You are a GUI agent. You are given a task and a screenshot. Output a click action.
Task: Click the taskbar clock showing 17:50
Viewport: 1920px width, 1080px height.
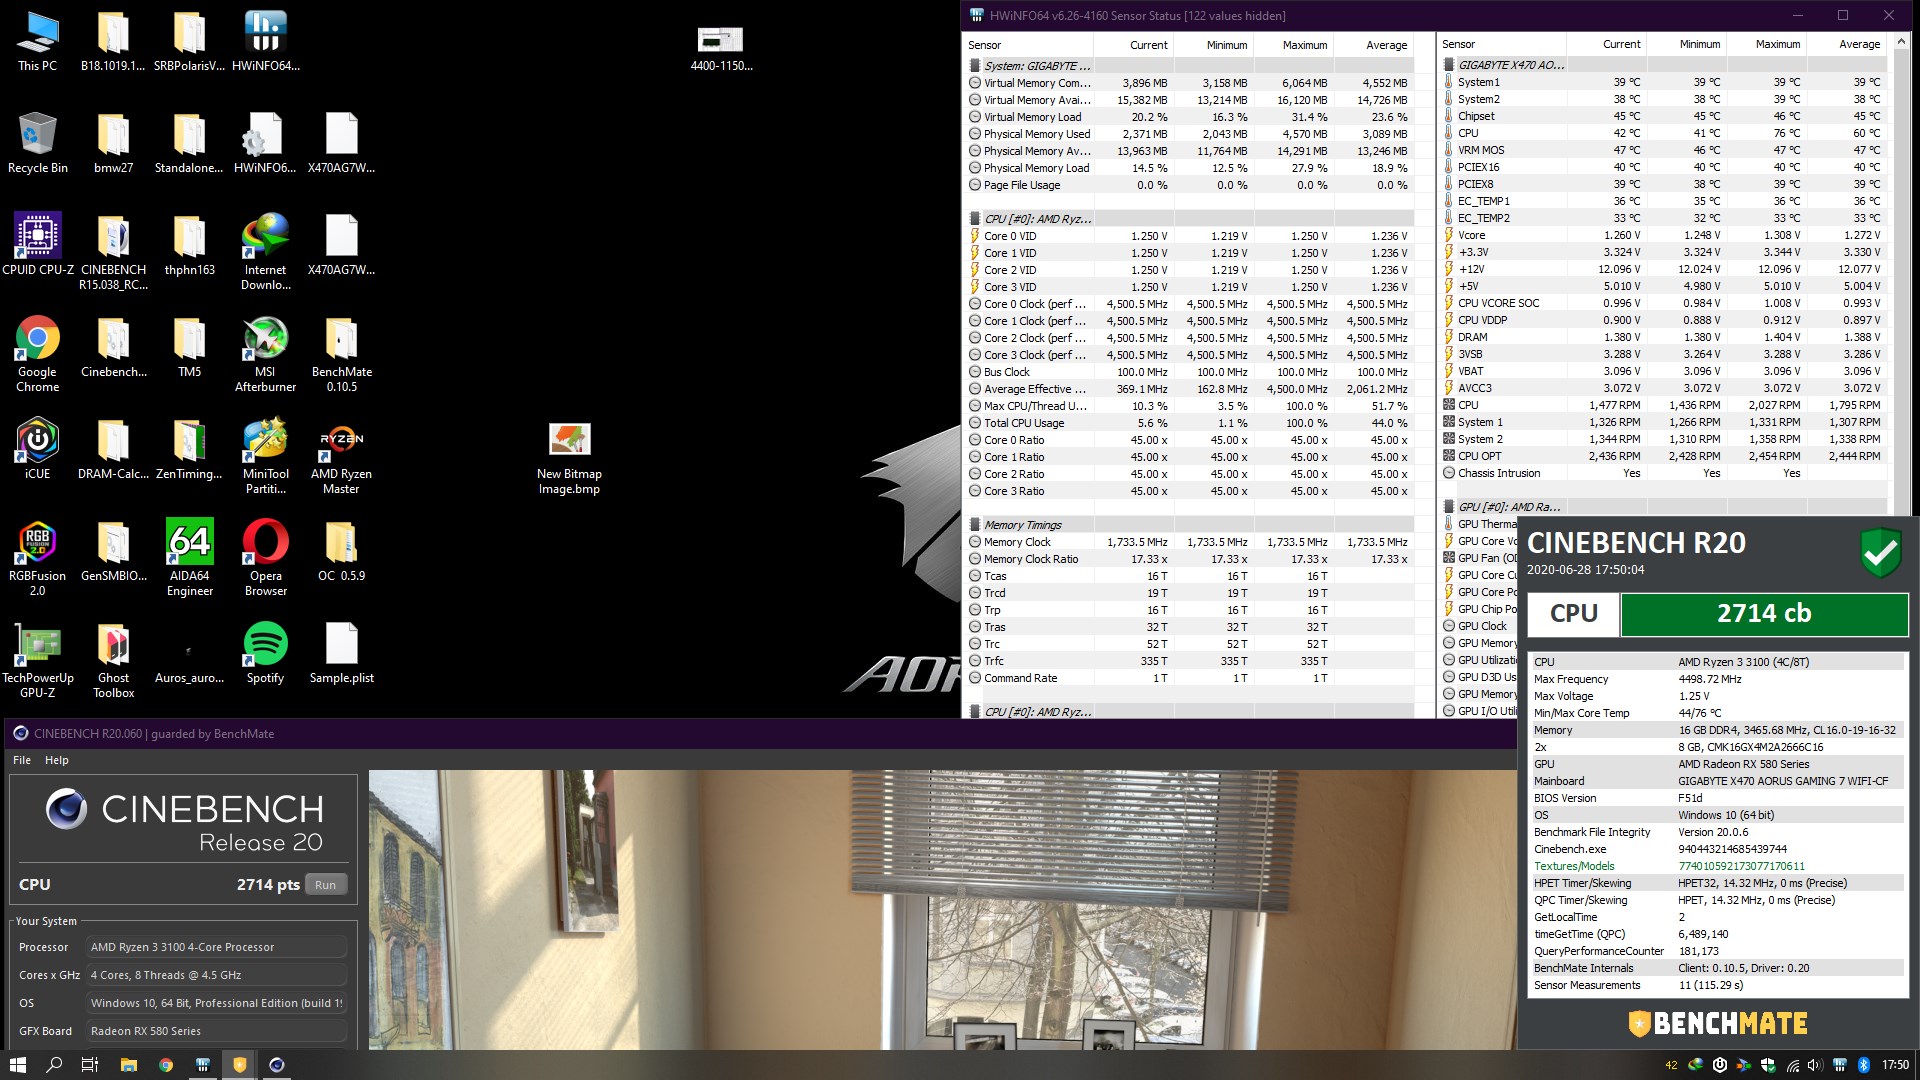pos(1895,1065)
